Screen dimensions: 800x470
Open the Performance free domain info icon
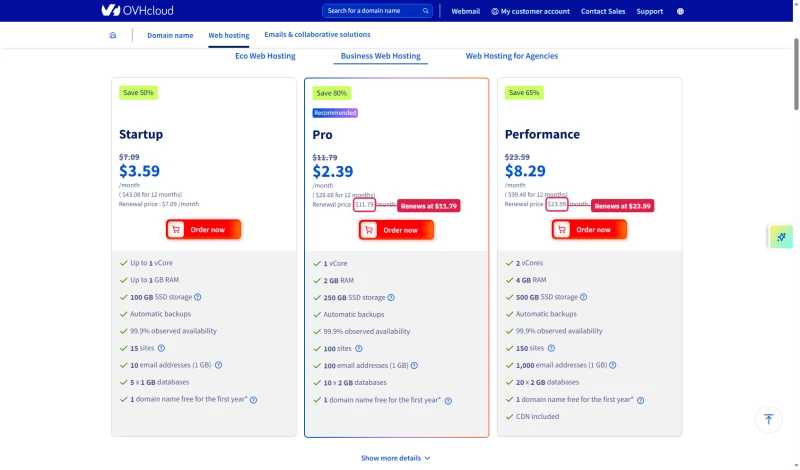(640, 401)
